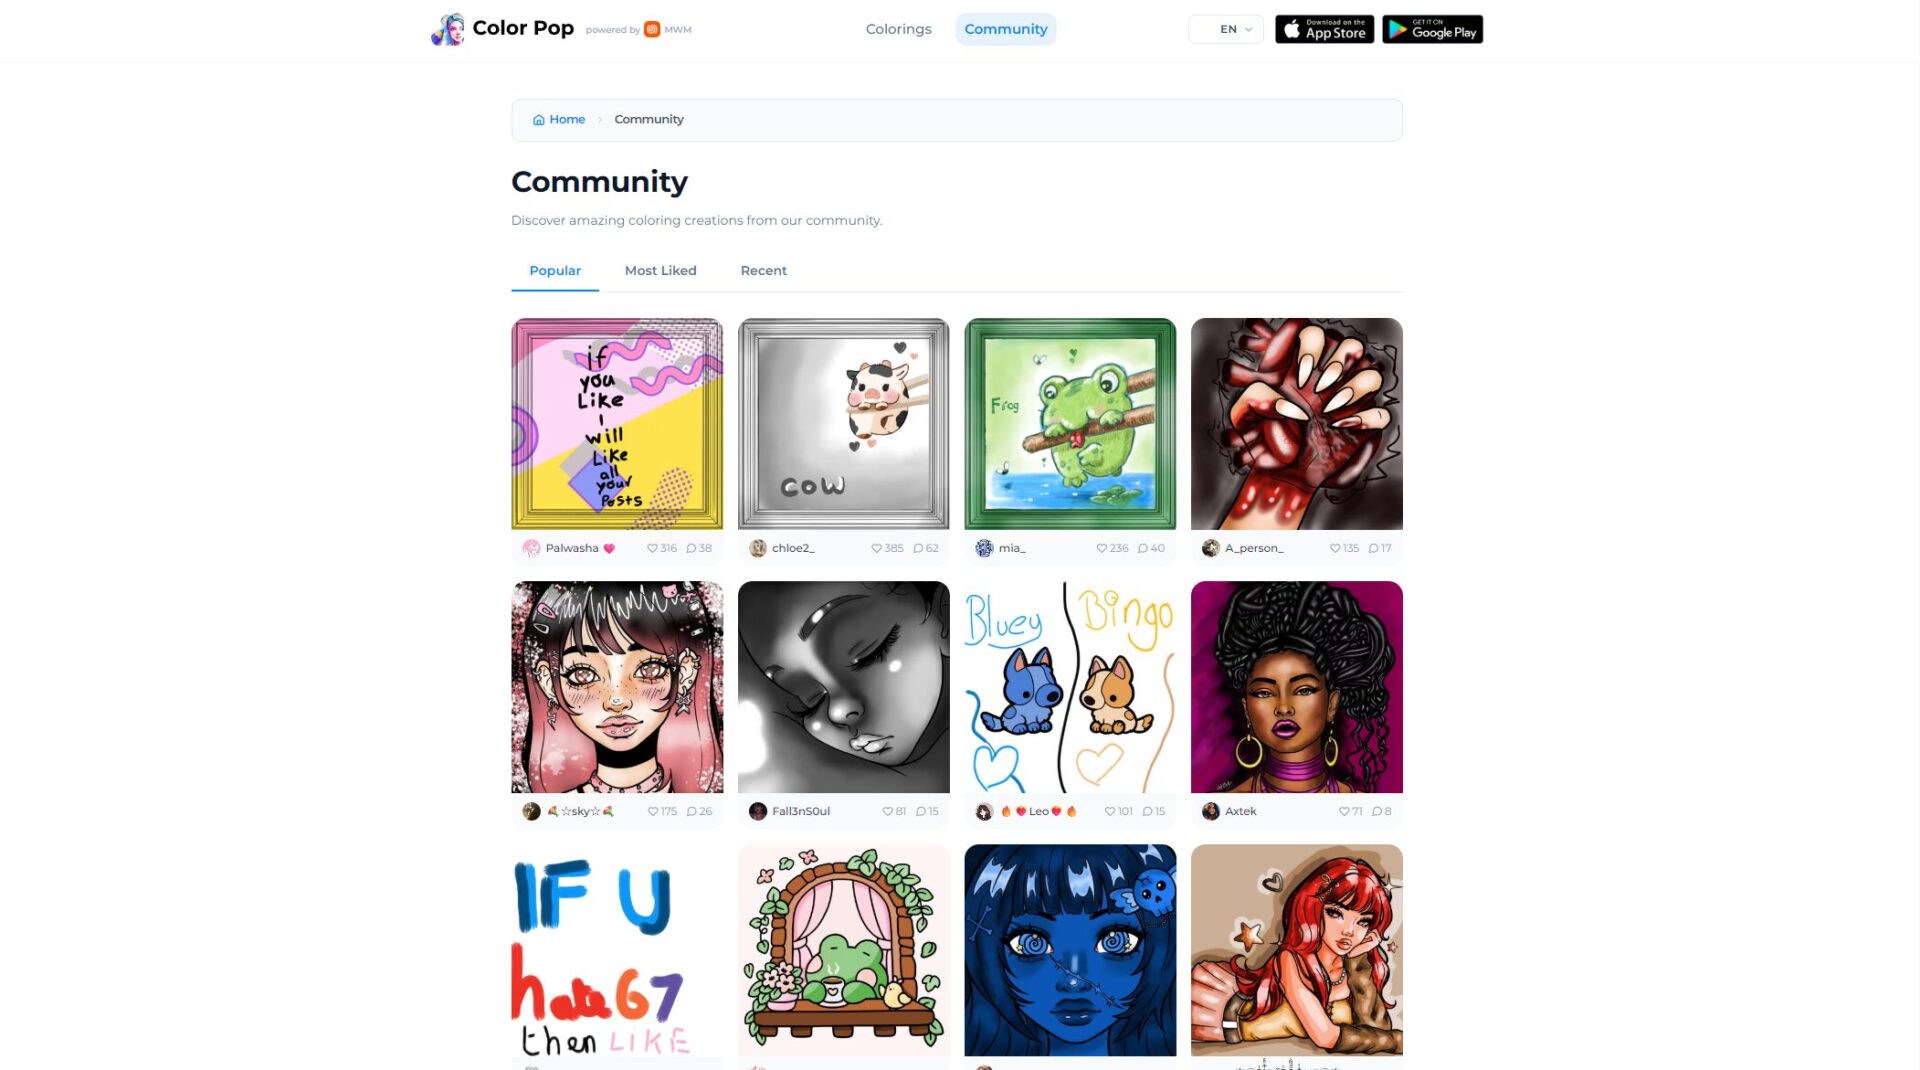Click Axtek's profile avatar
1920x1070 pixels.
pos(1211,811)
